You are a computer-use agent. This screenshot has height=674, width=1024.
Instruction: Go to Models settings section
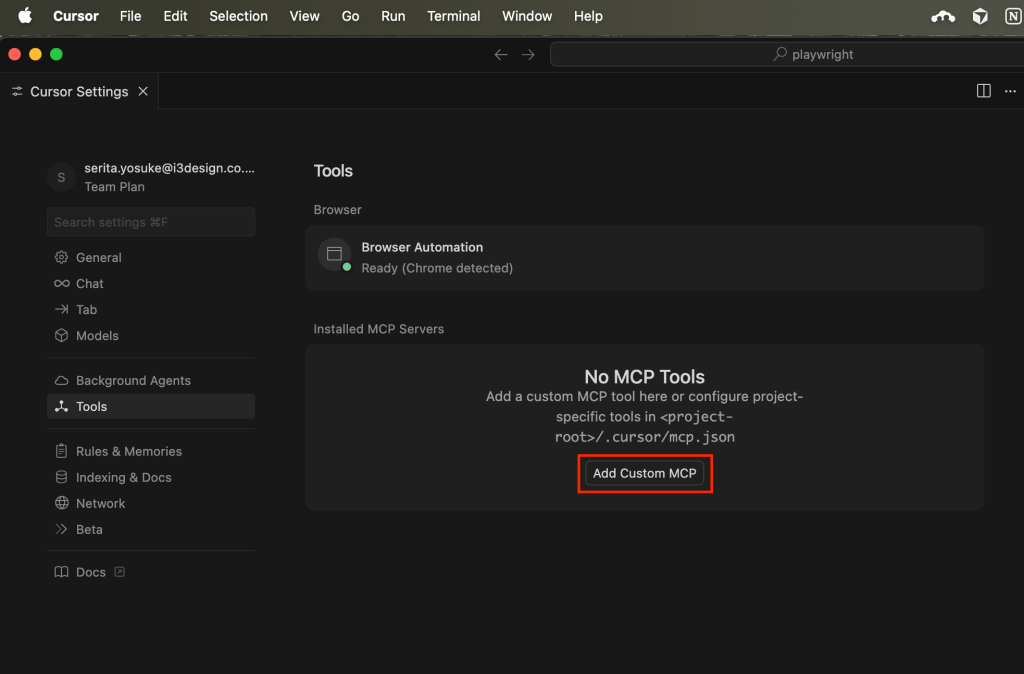point(97,336)
